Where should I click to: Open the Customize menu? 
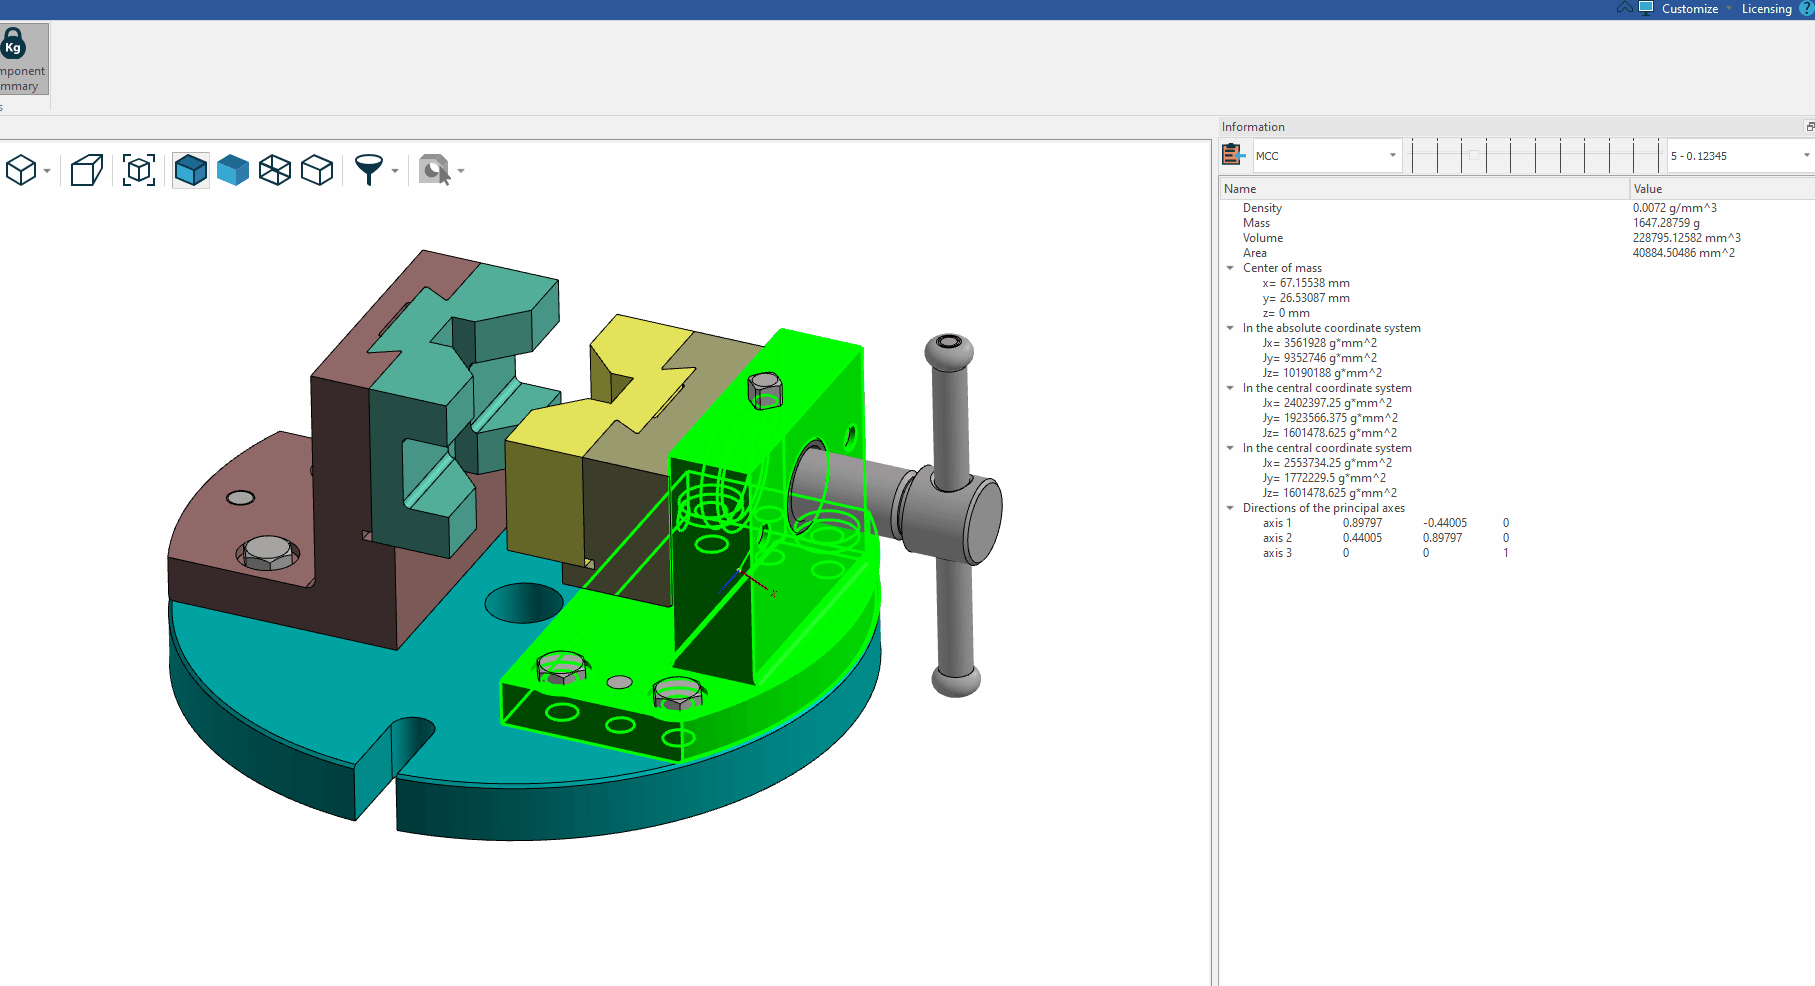pos(1689,9)
